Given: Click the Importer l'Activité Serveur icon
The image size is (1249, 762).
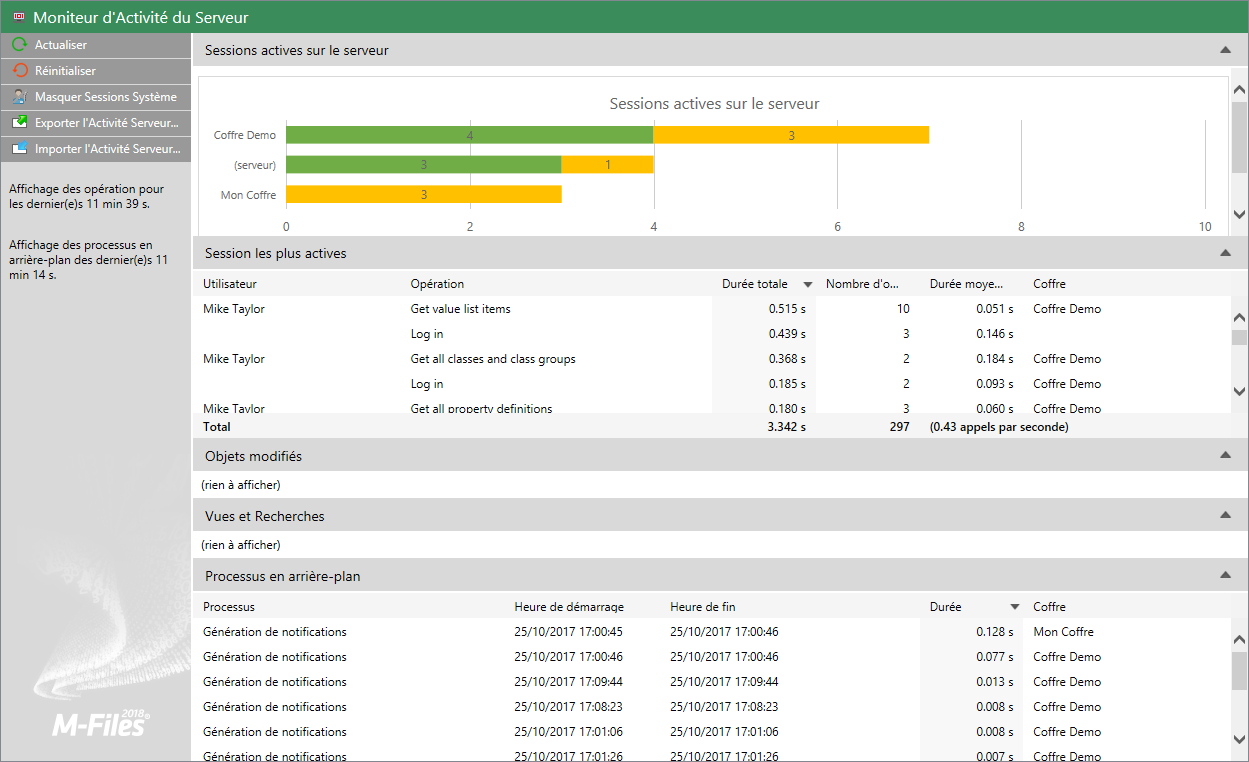Looking at the screenshot, I should pos(19,149).
